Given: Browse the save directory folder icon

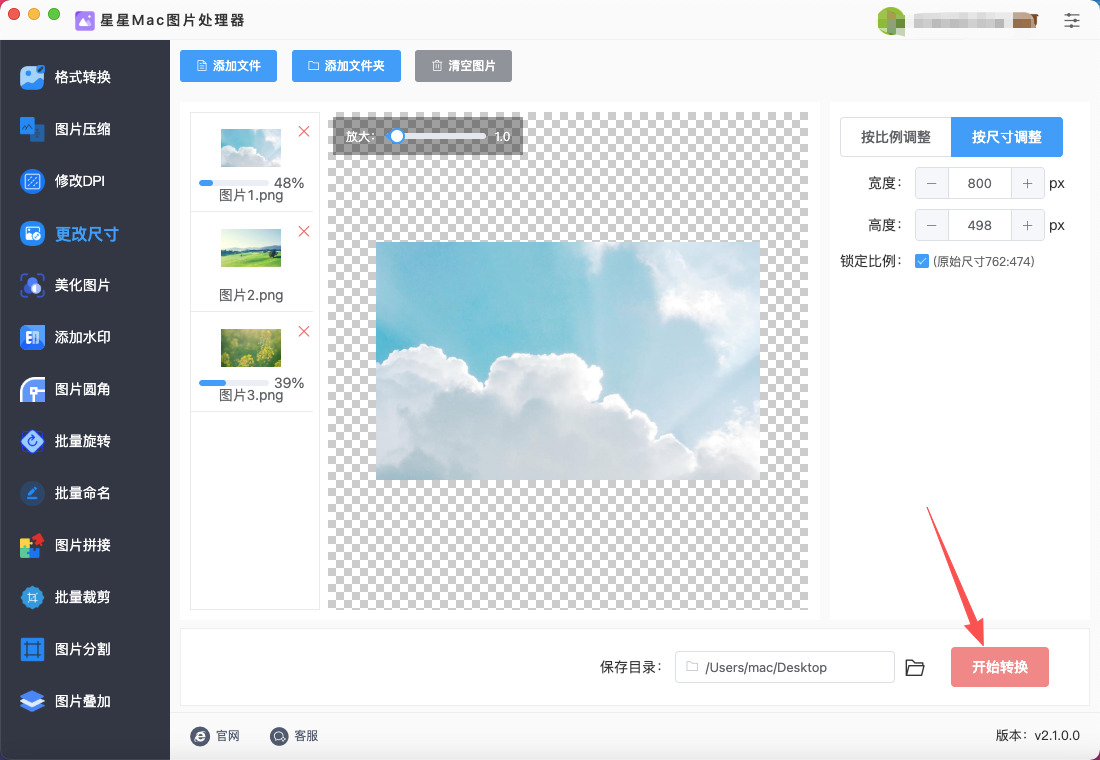Looking at the screenshot, I should (915, 667).
